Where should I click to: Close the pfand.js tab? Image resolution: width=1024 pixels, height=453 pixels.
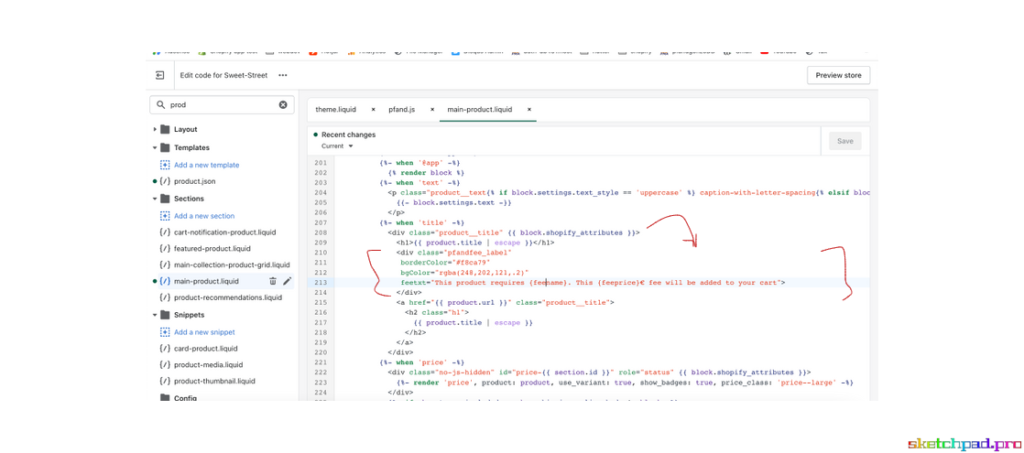[432, 110]
